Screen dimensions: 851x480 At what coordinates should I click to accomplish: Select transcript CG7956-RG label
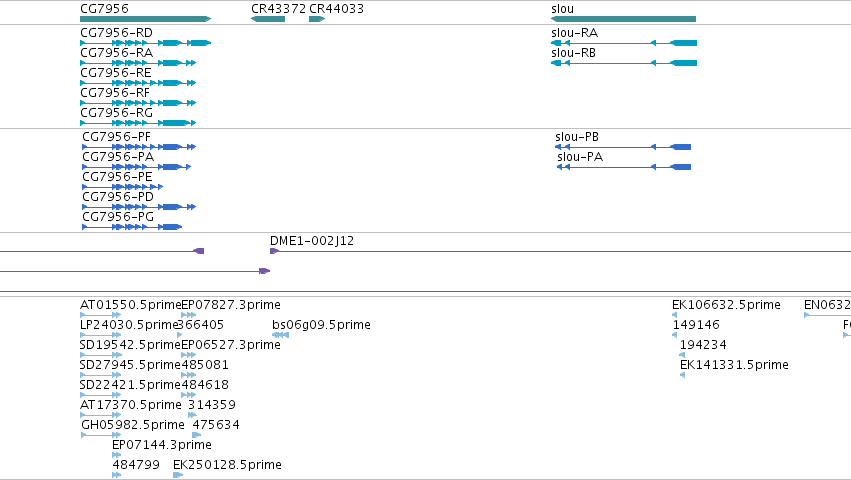[116, 113]
